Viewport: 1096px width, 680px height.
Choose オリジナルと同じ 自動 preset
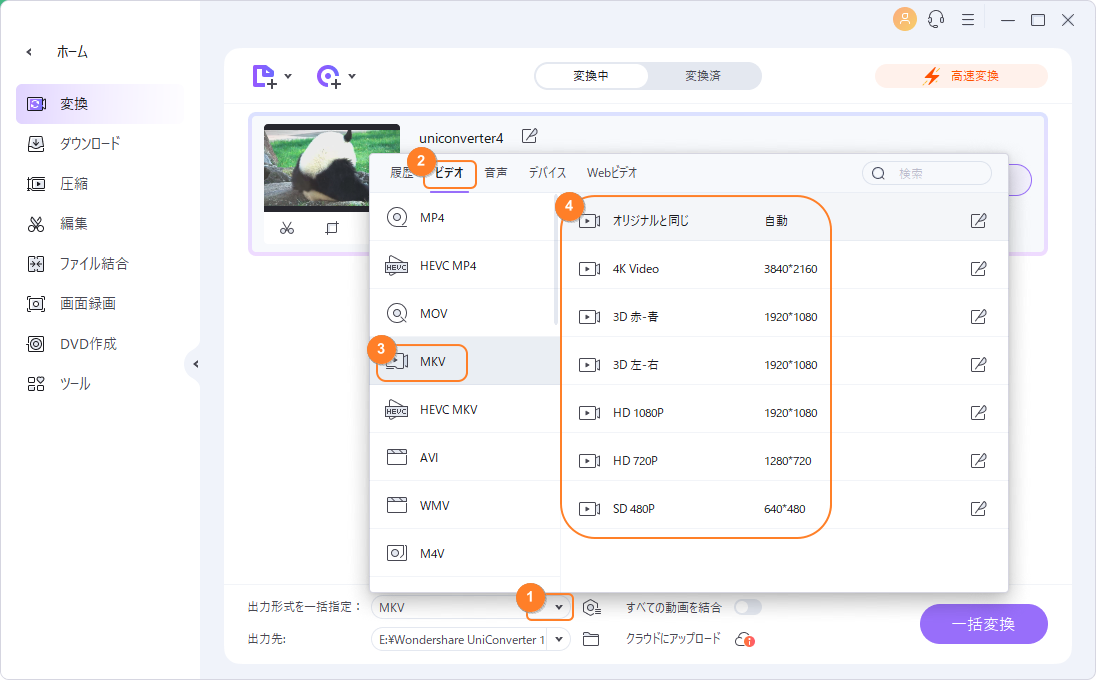[x=784, y=221]
